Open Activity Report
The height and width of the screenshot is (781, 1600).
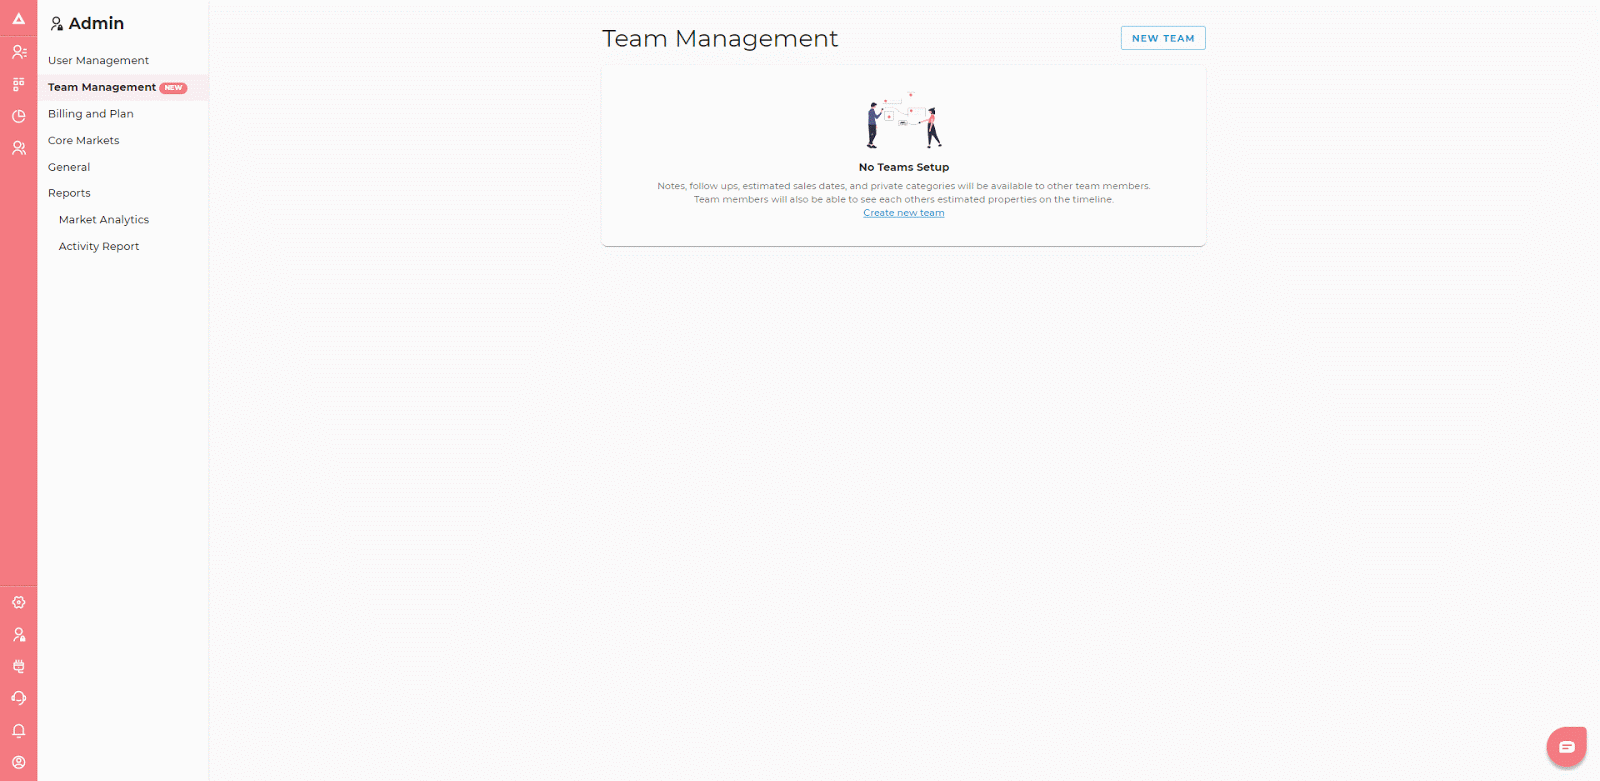coord(99,246)
